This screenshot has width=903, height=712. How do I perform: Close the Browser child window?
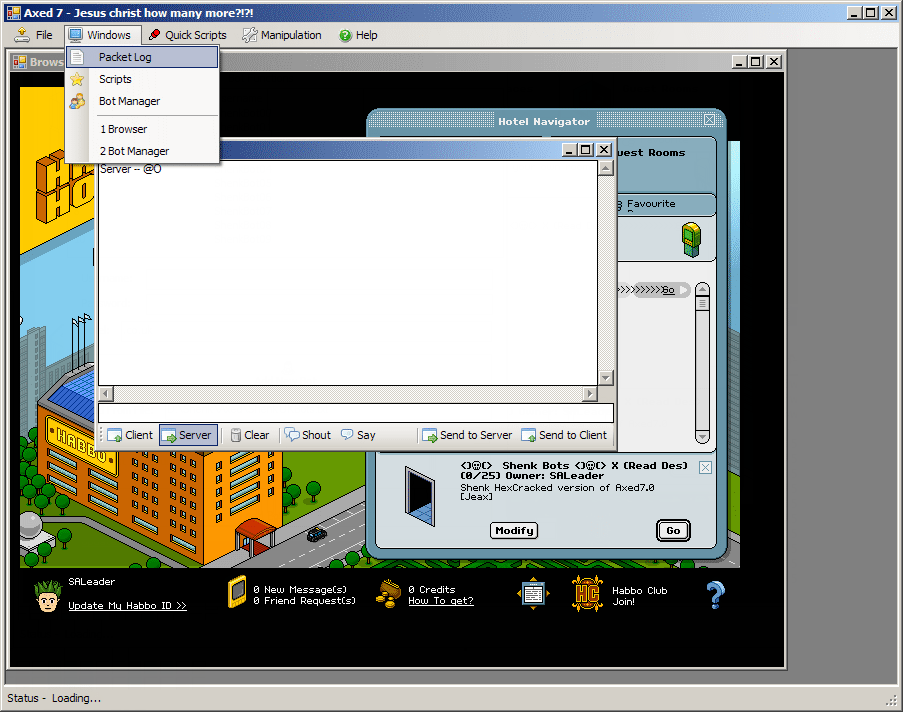(x=774, y=61)
